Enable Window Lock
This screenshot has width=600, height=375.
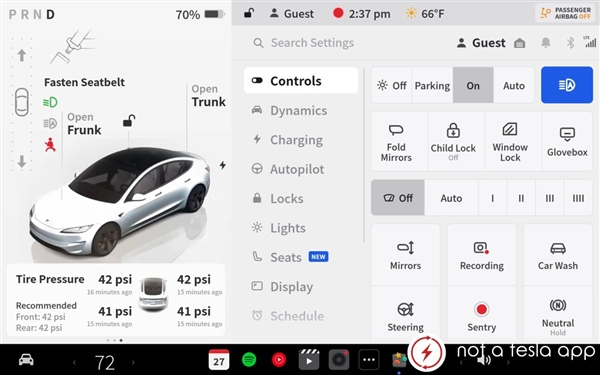pyautogui.click(x=510, y=142)
